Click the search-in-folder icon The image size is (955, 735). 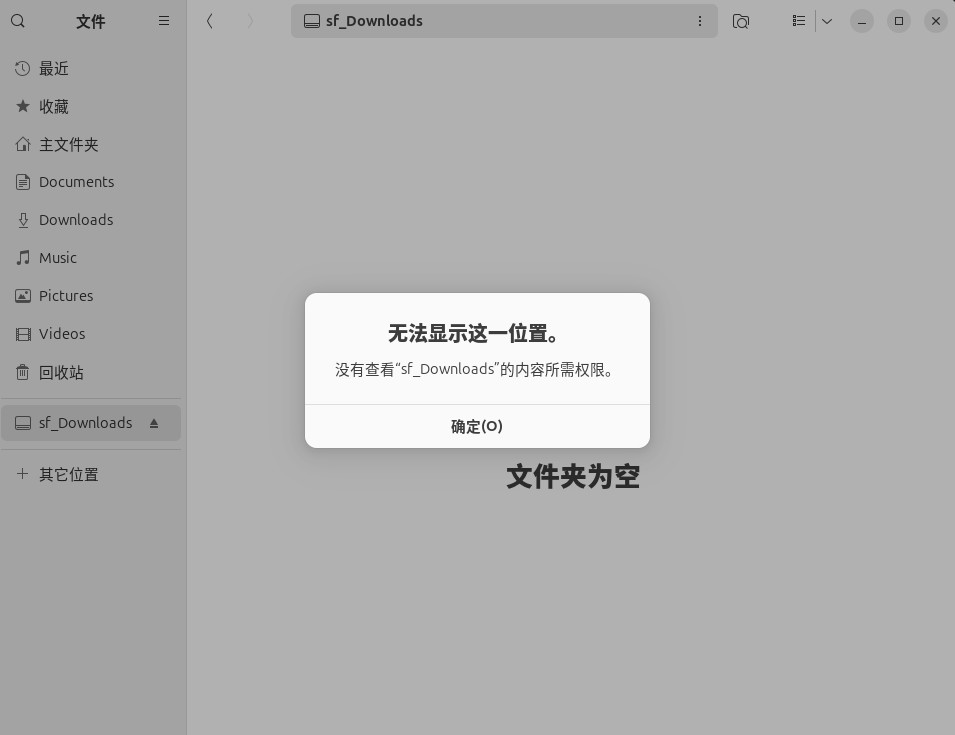[741, 21]
